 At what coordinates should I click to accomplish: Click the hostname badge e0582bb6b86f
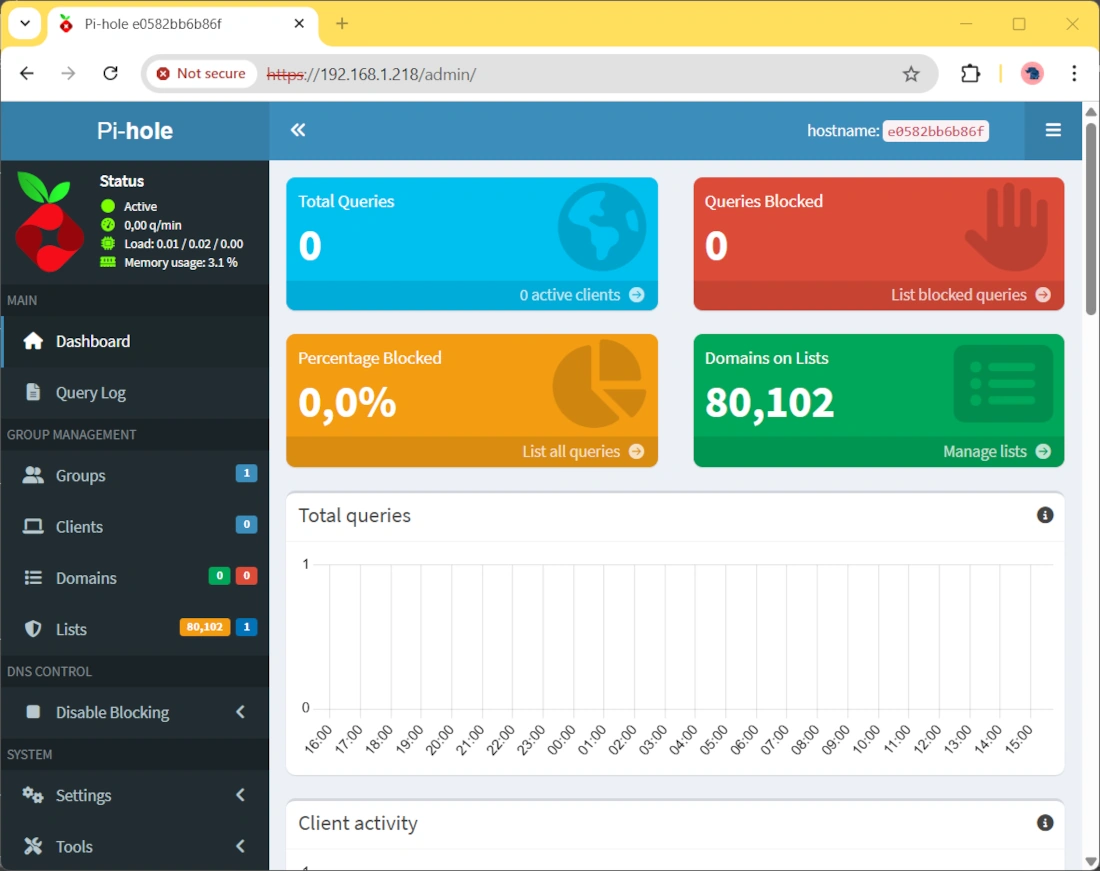click(935, 130)
